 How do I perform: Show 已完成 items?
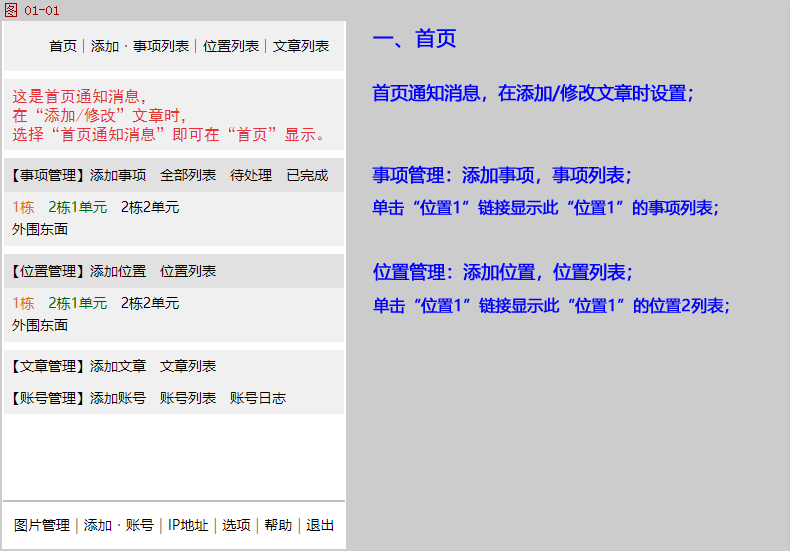pyautogui.click(x=307, y=175)
